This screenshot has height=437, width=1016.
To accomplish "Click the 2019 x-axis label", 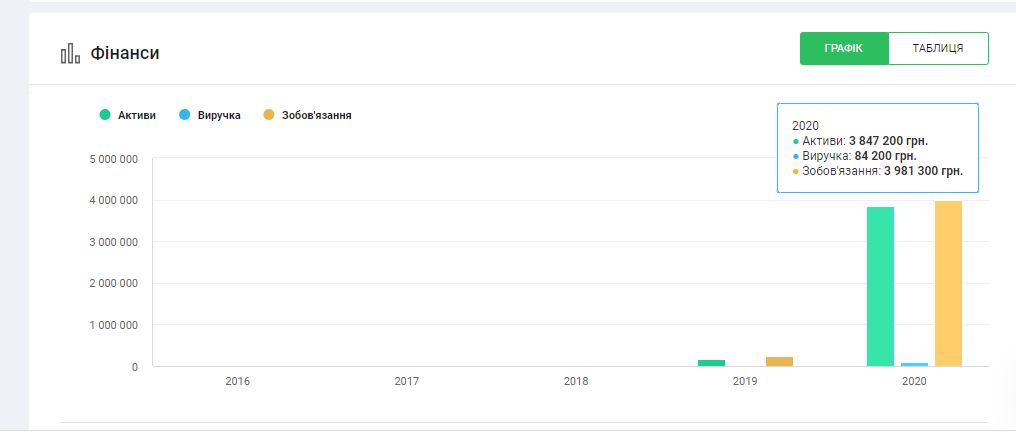I will pos(745,381).
